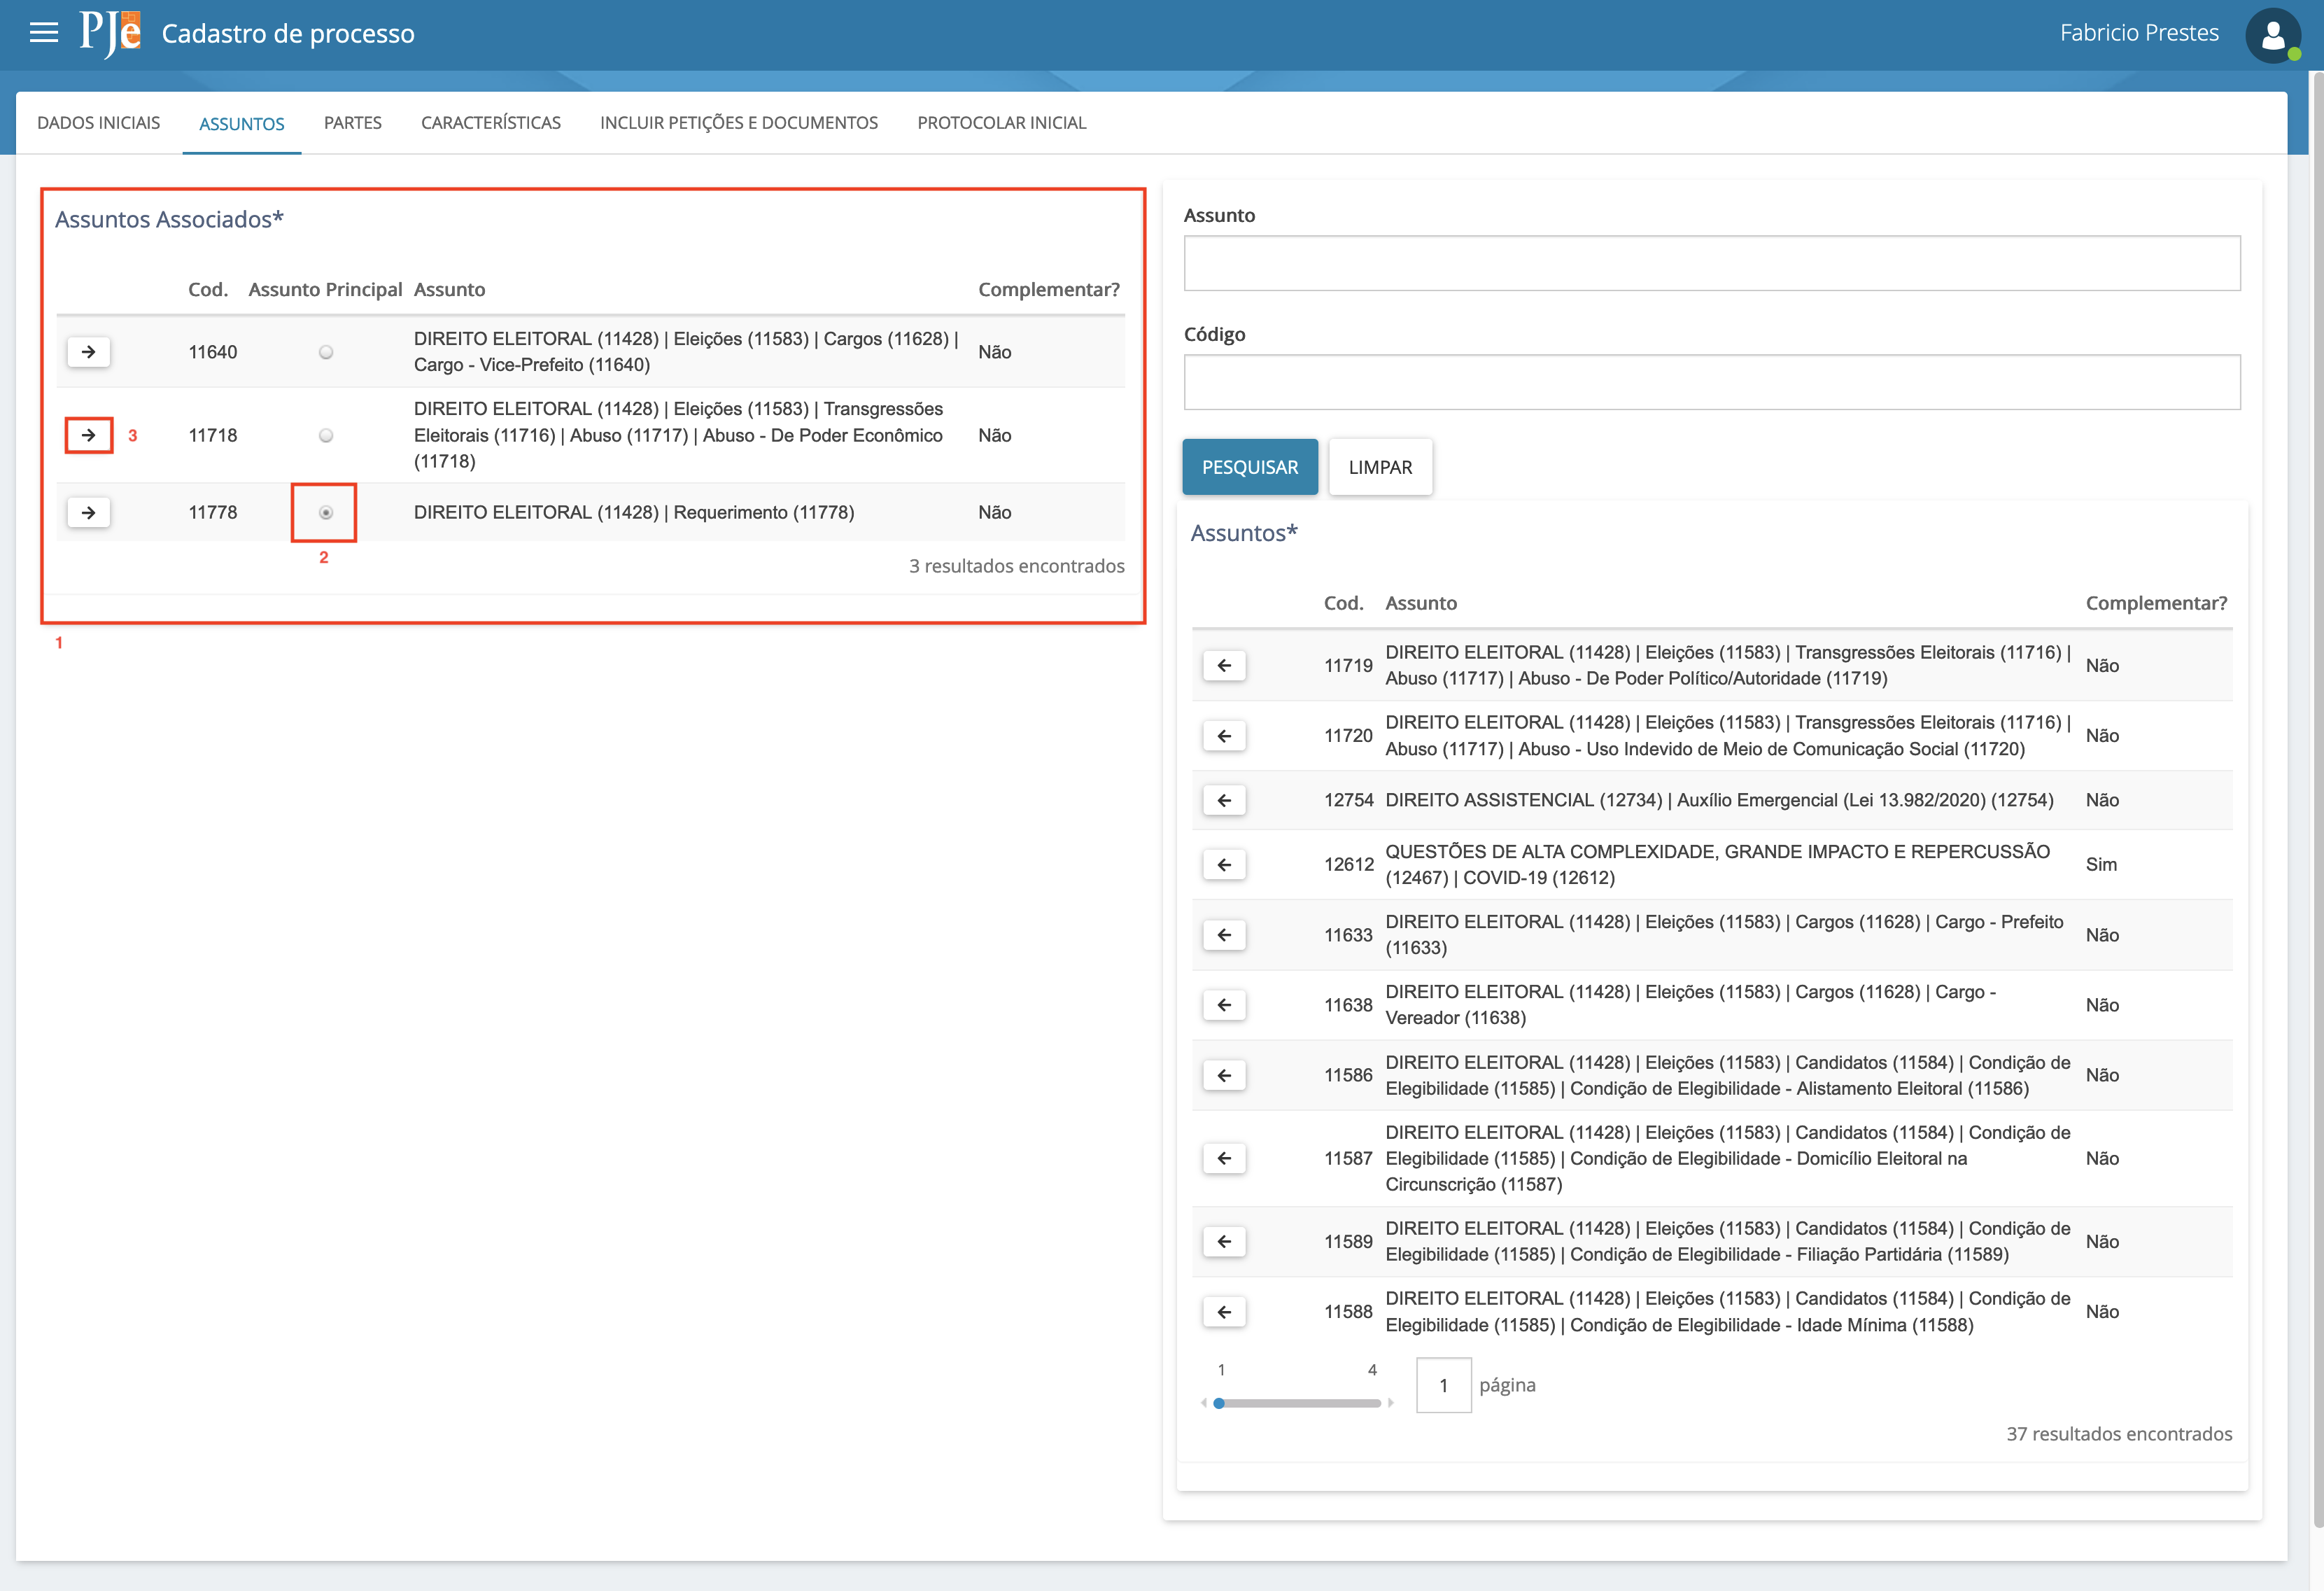Click Complementar? header in associated table
The width and height of the screenshot is (2324, 1591).
tap(1049, 290)
